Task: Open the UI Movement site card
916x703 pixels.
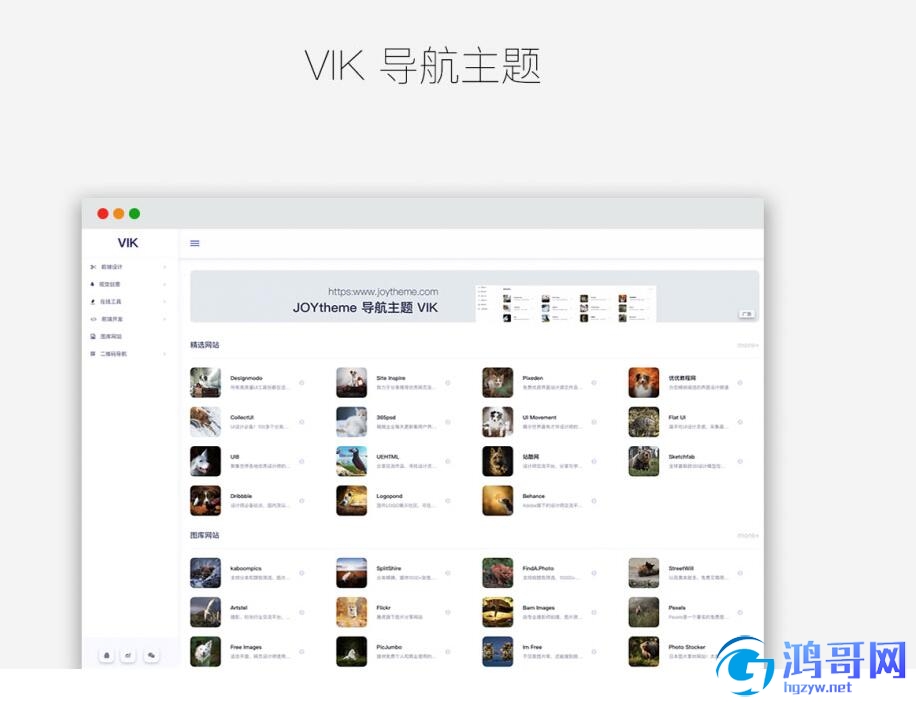Action: click(540, 422)
